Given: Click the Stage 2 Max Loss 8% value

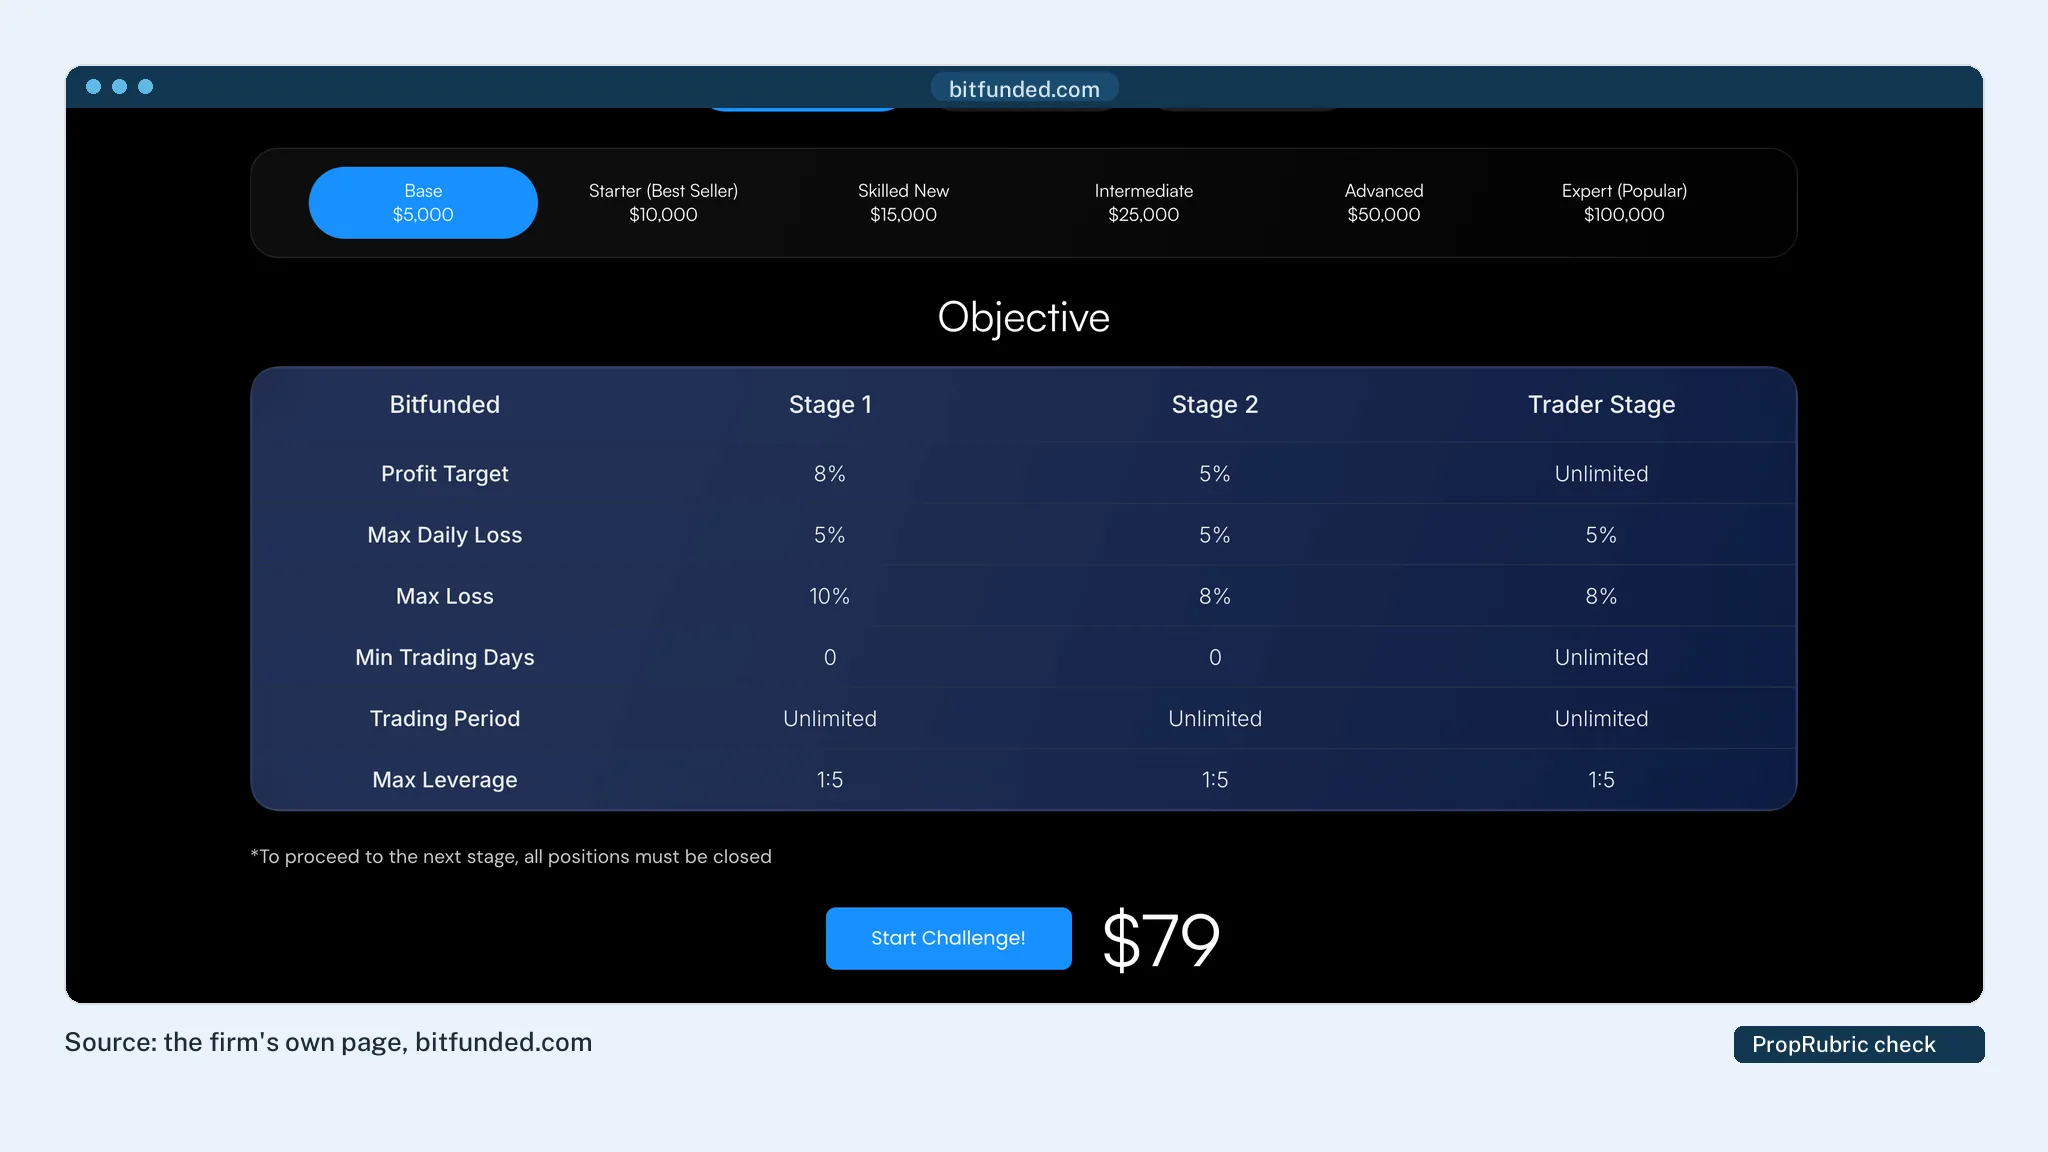Looking at the screenshot, I should (x=1215, y=596).
